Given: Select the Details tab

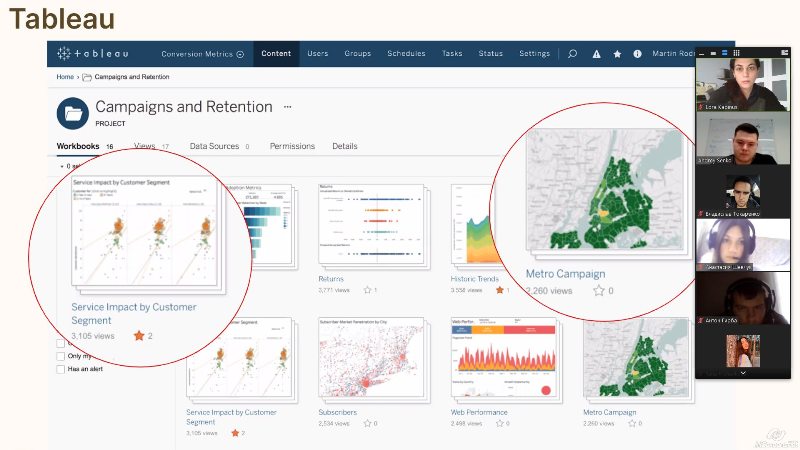Looking at the screenshot, I should tap(345, 146).
